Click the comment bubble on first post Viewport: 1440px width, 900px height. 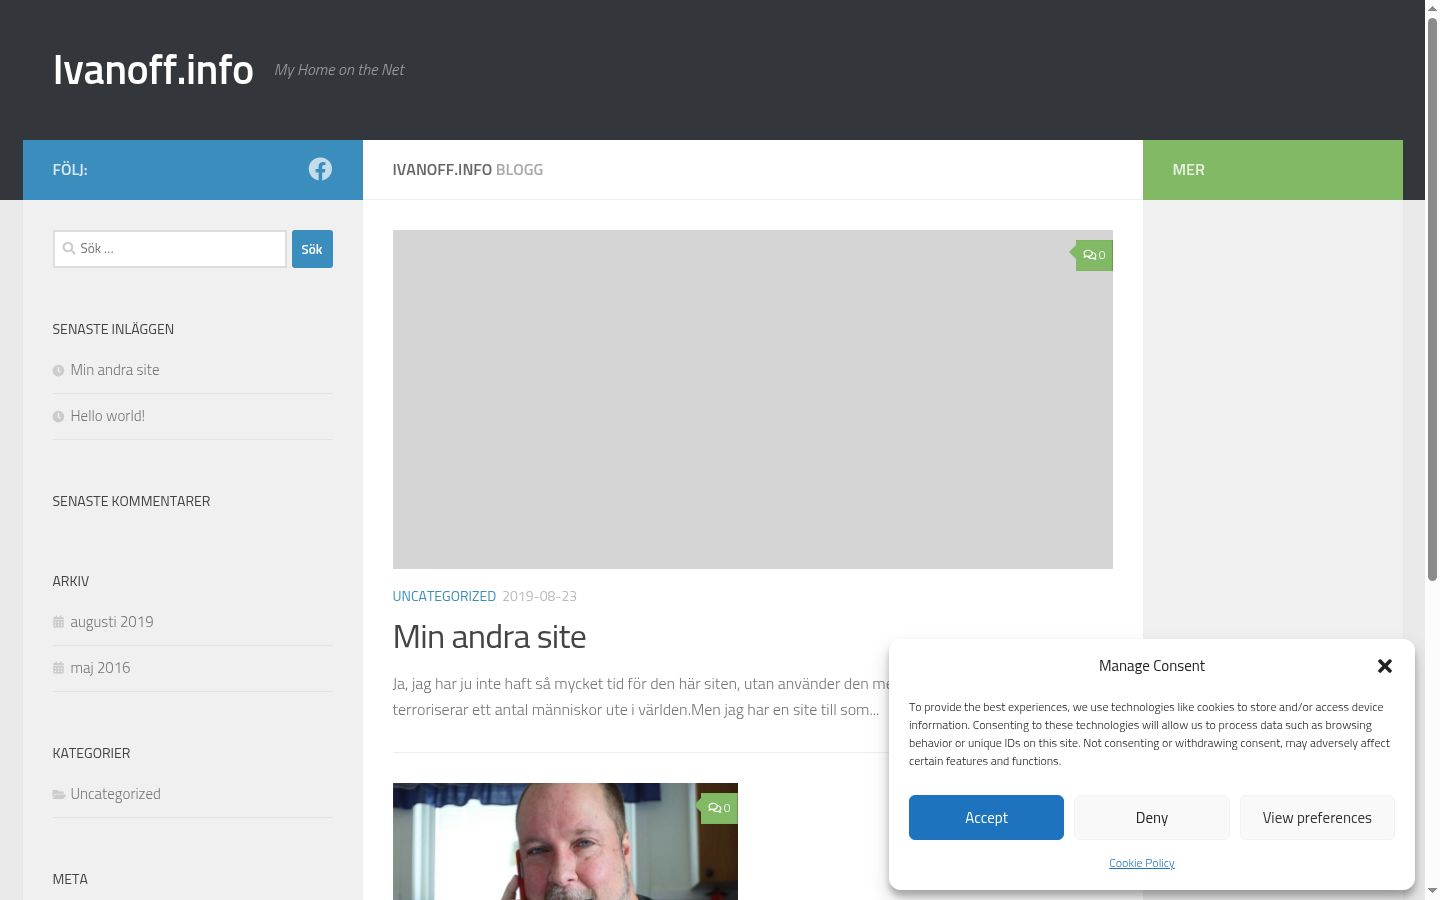(x=1094, y=255)
